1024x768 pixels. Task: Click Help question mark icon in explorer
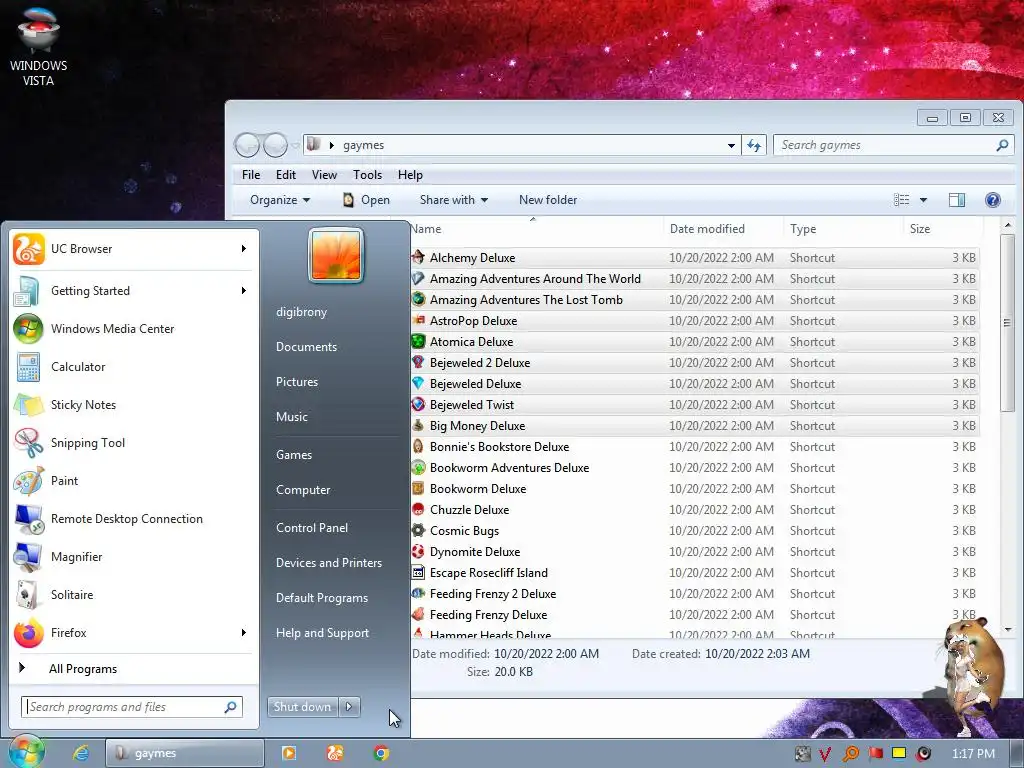point(992,200)
